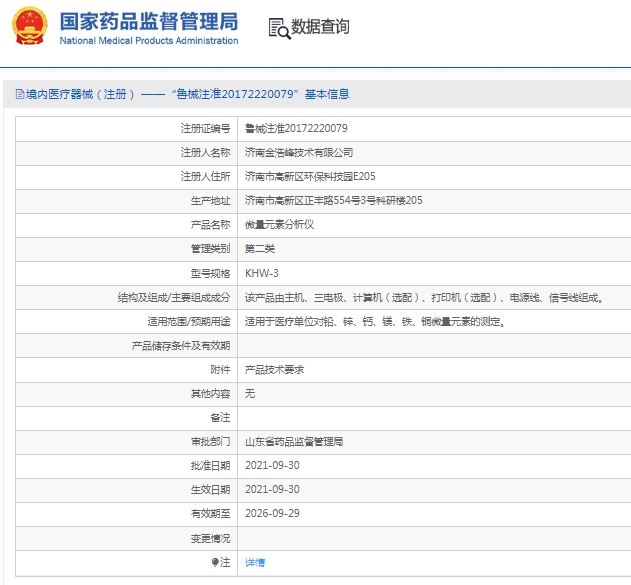631x585 pixels.
Task: Click the 管理类别 label
Action: 210,249
